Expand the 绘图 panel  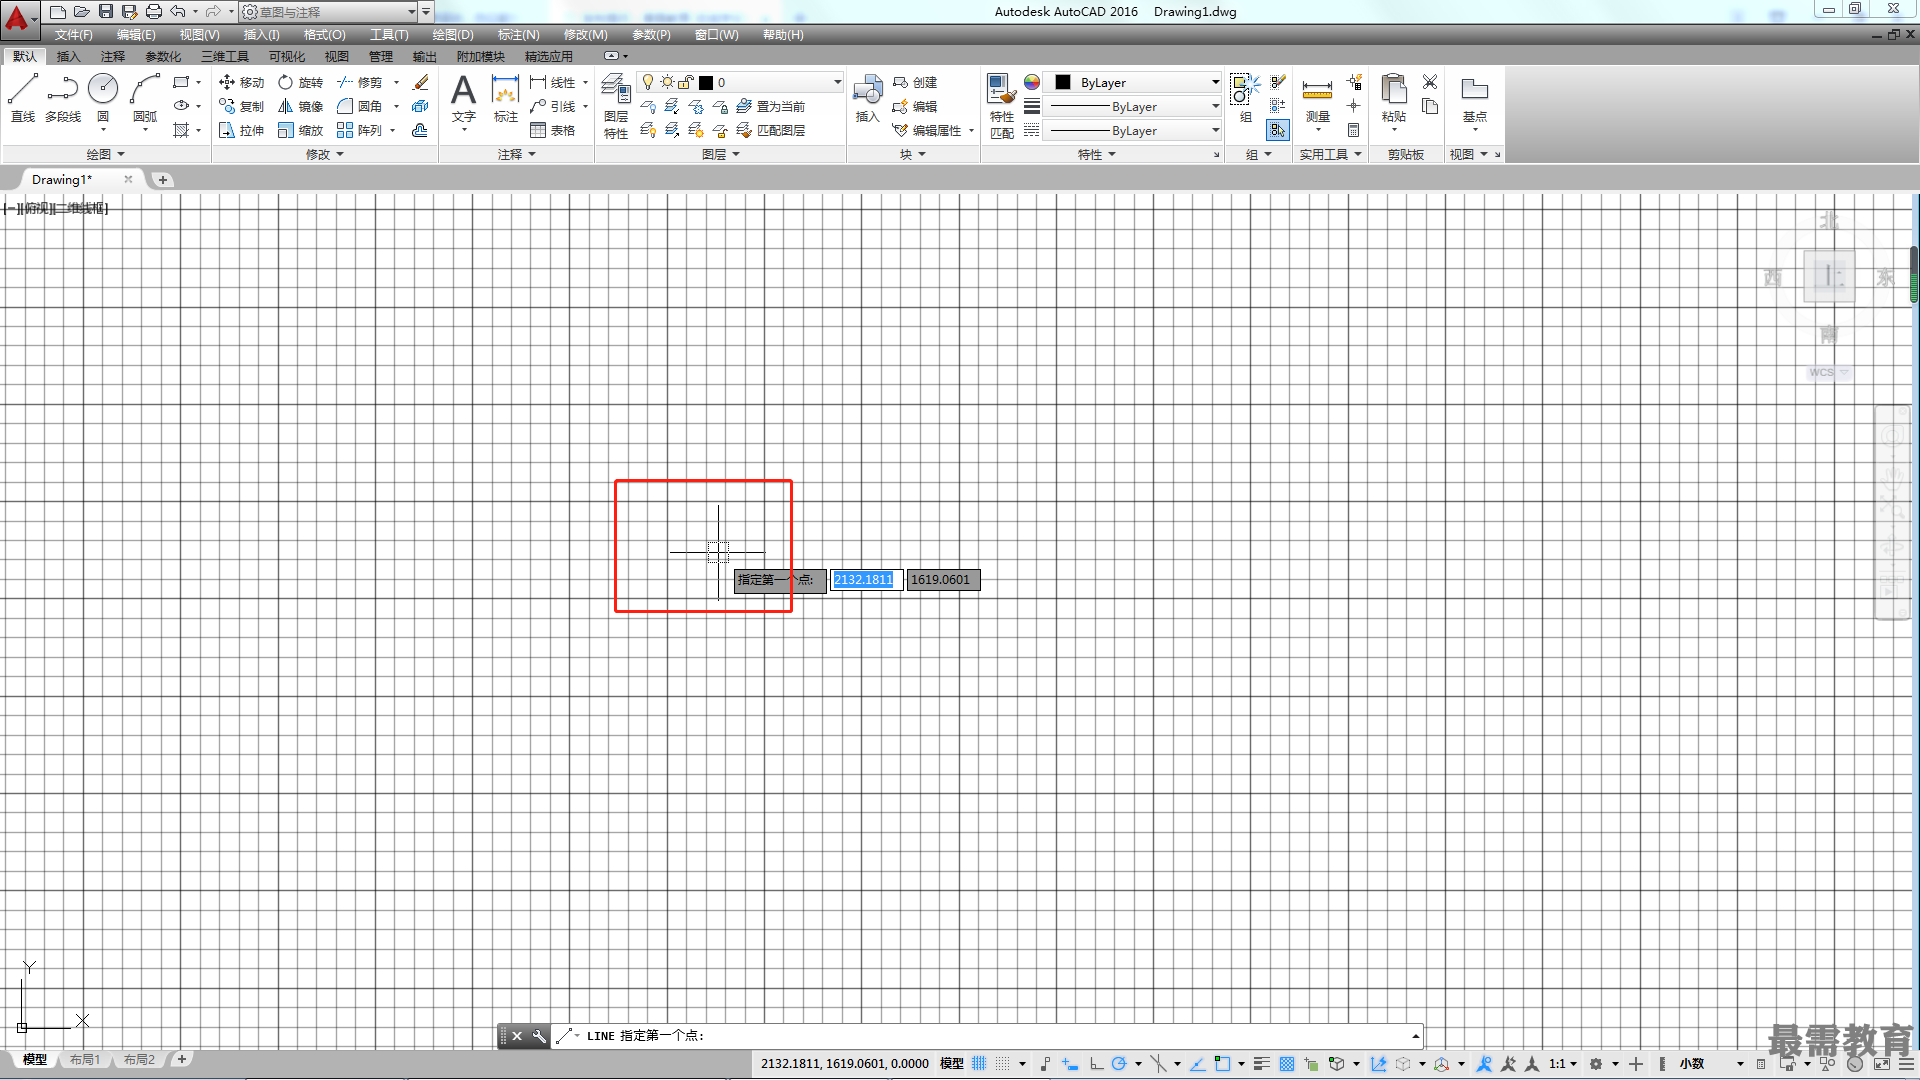[105, 154]
